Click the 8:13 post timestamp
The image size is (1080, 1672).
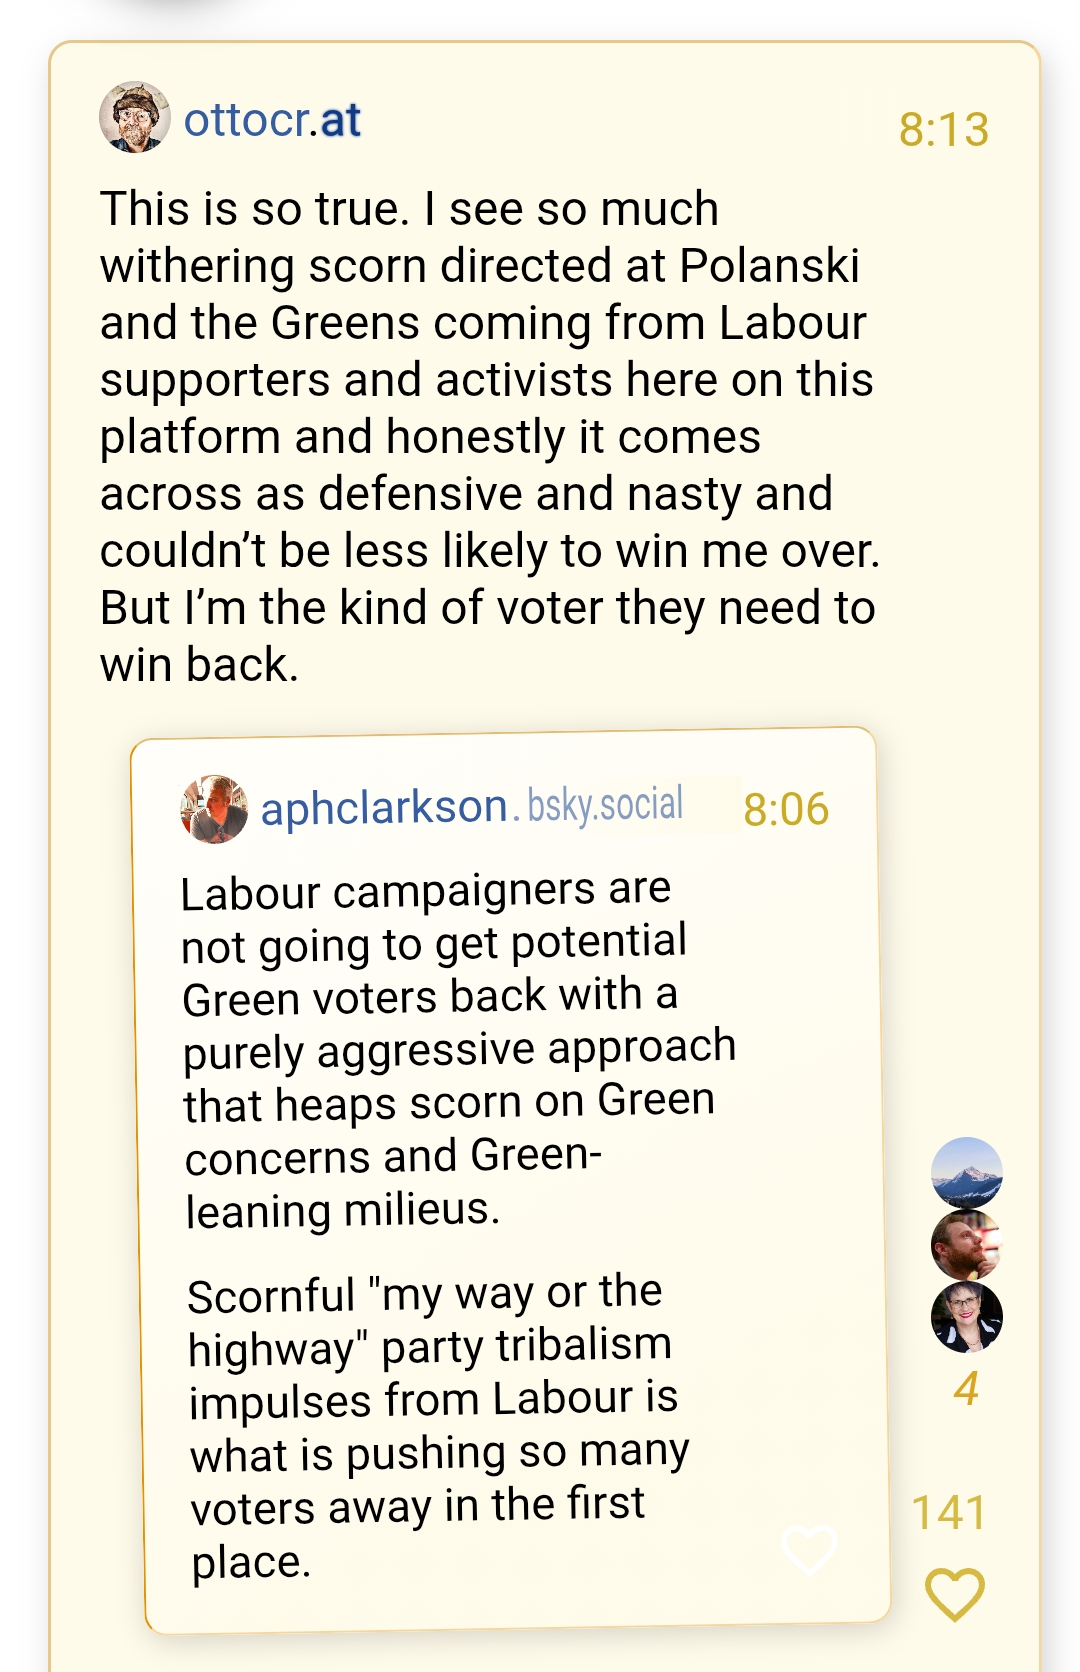943,129
